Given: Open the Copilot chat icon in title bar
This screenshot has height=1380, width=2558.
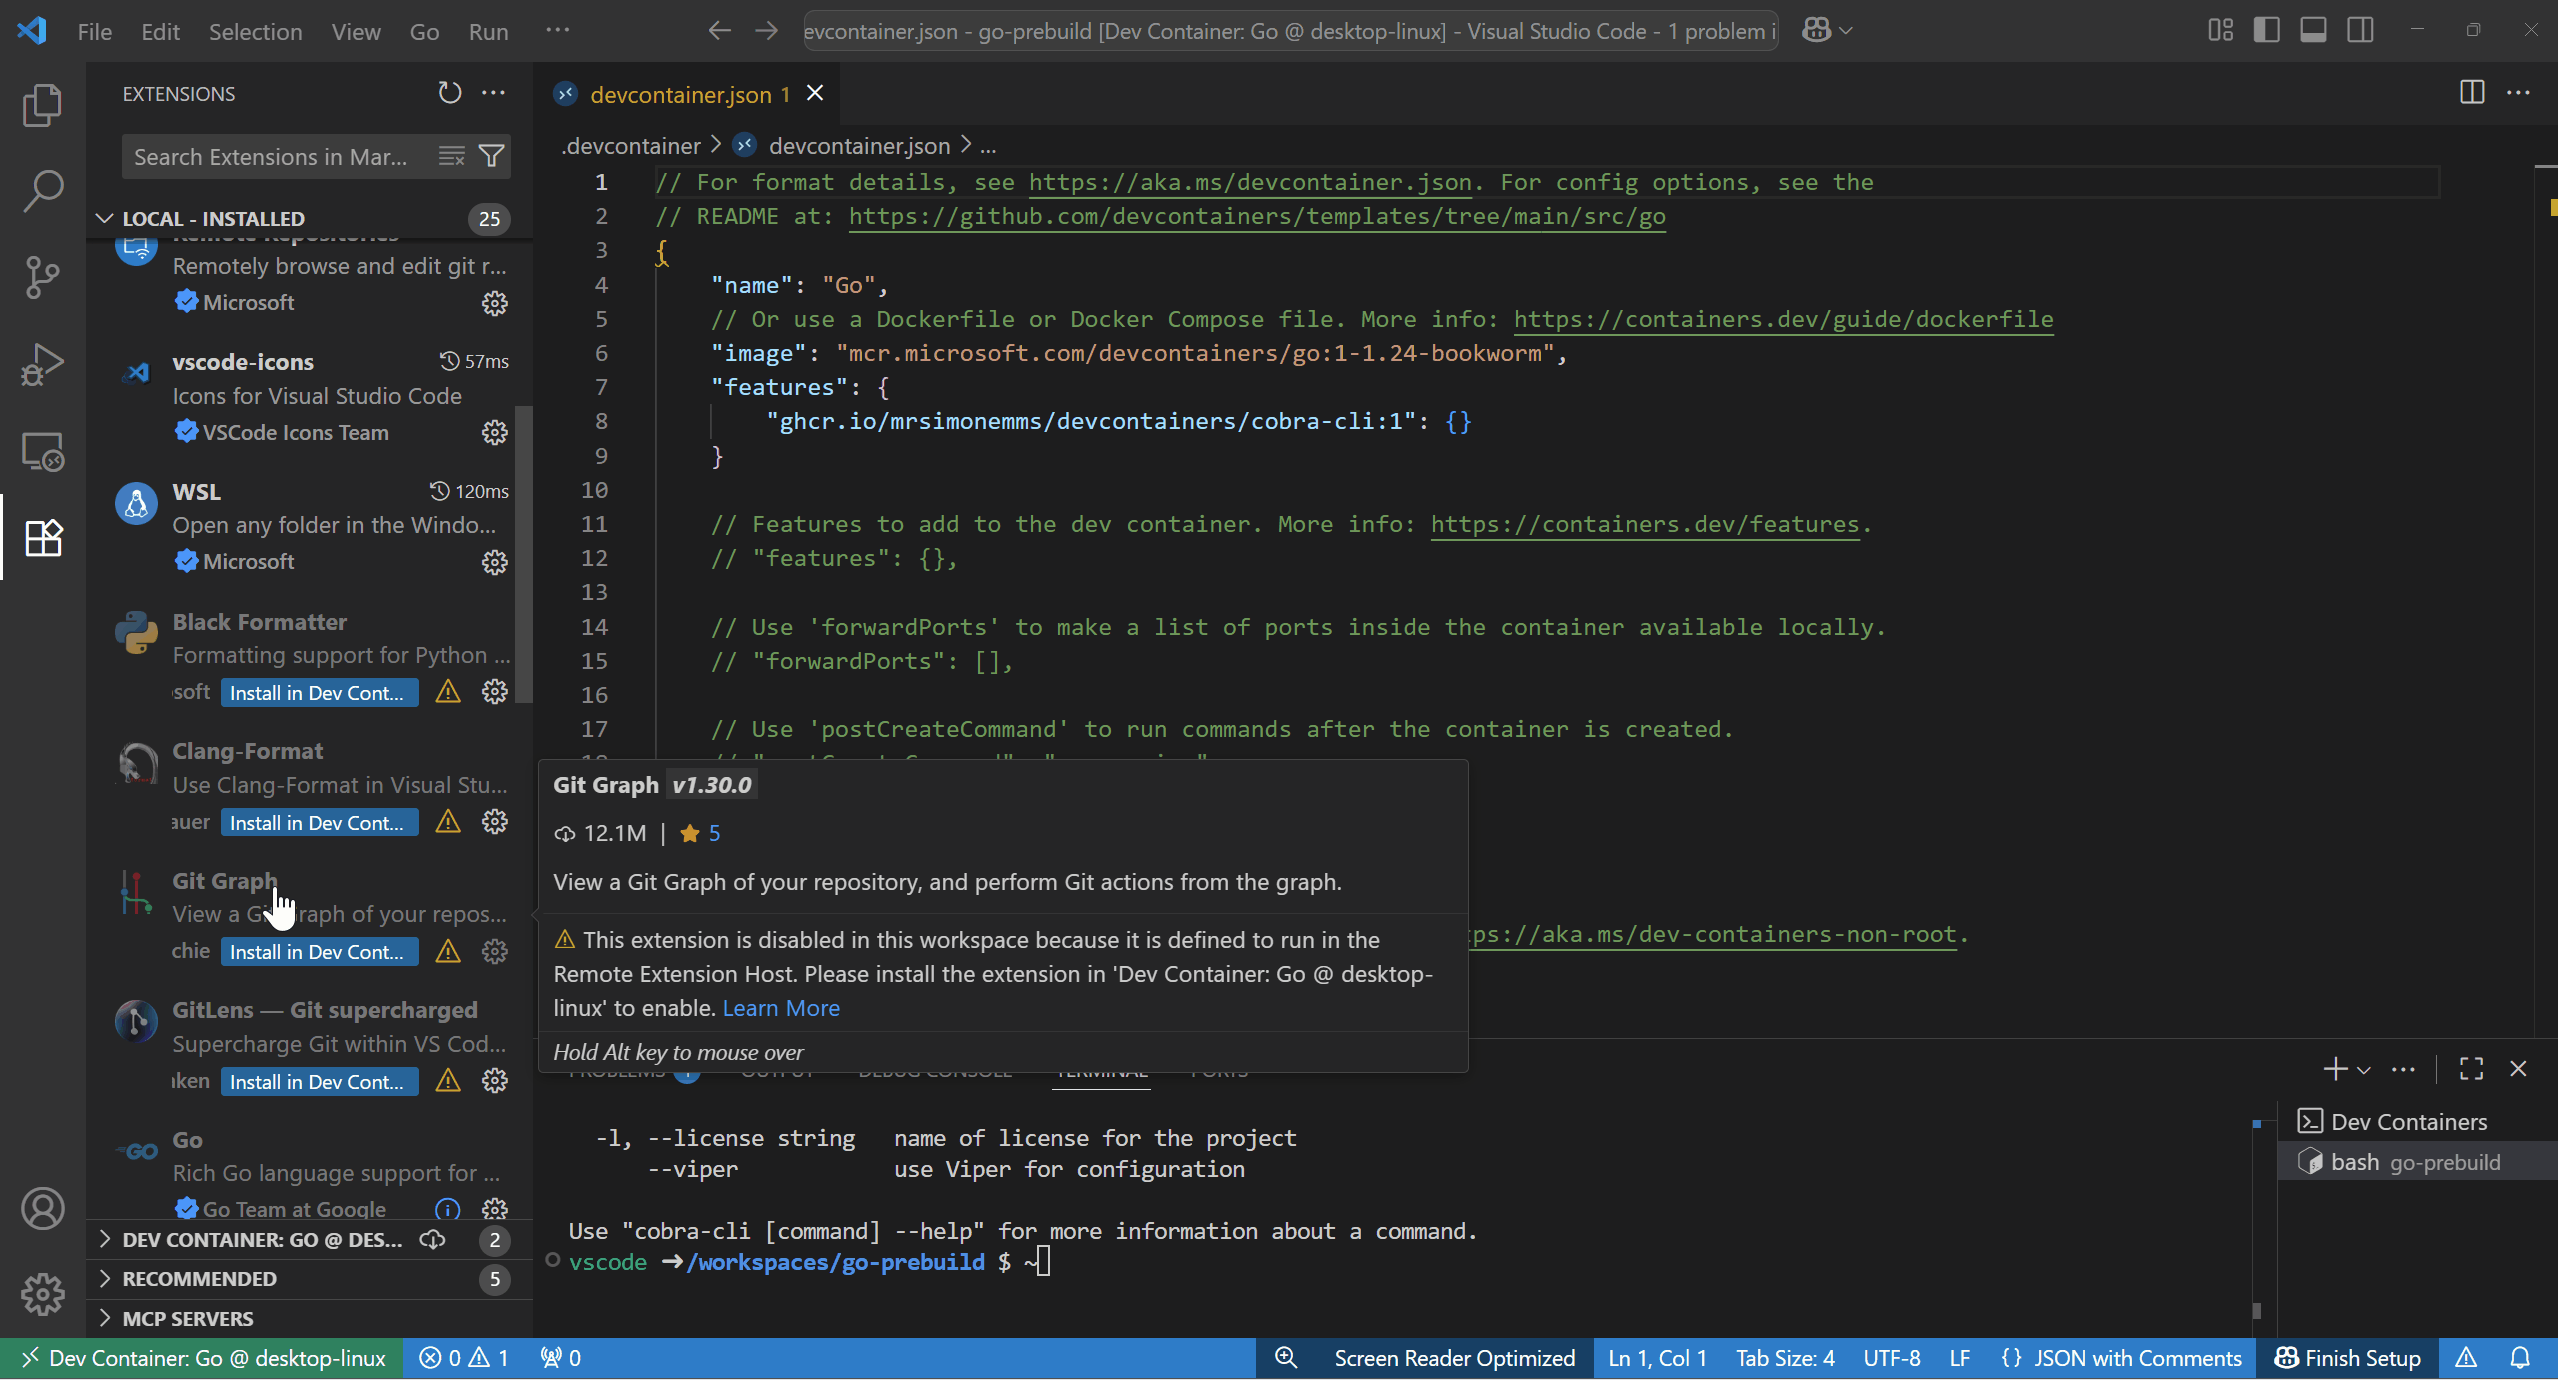Looking at the screenshot, I should [1816, 31].
